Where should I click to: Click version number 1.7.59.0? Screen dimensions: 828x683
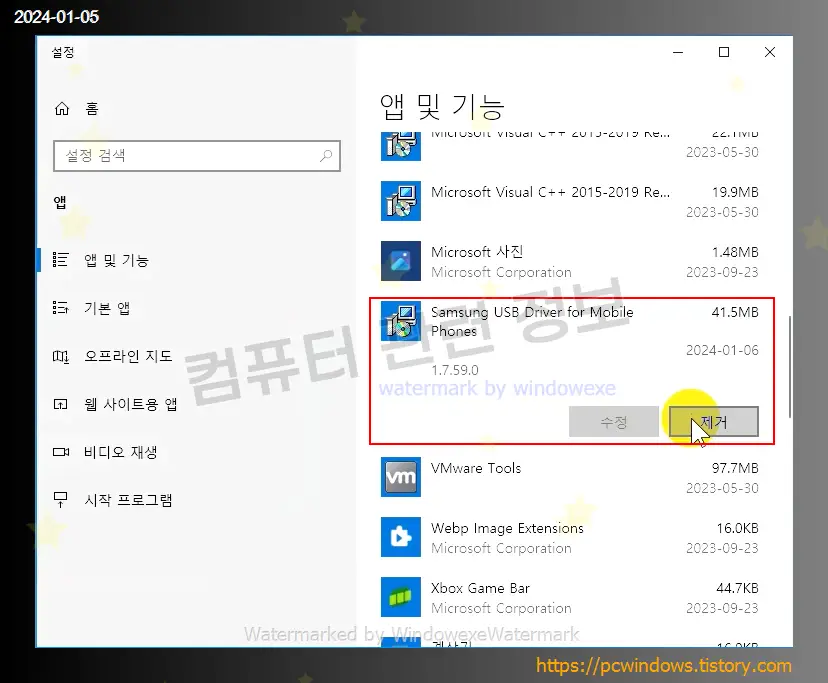[455, 370]
